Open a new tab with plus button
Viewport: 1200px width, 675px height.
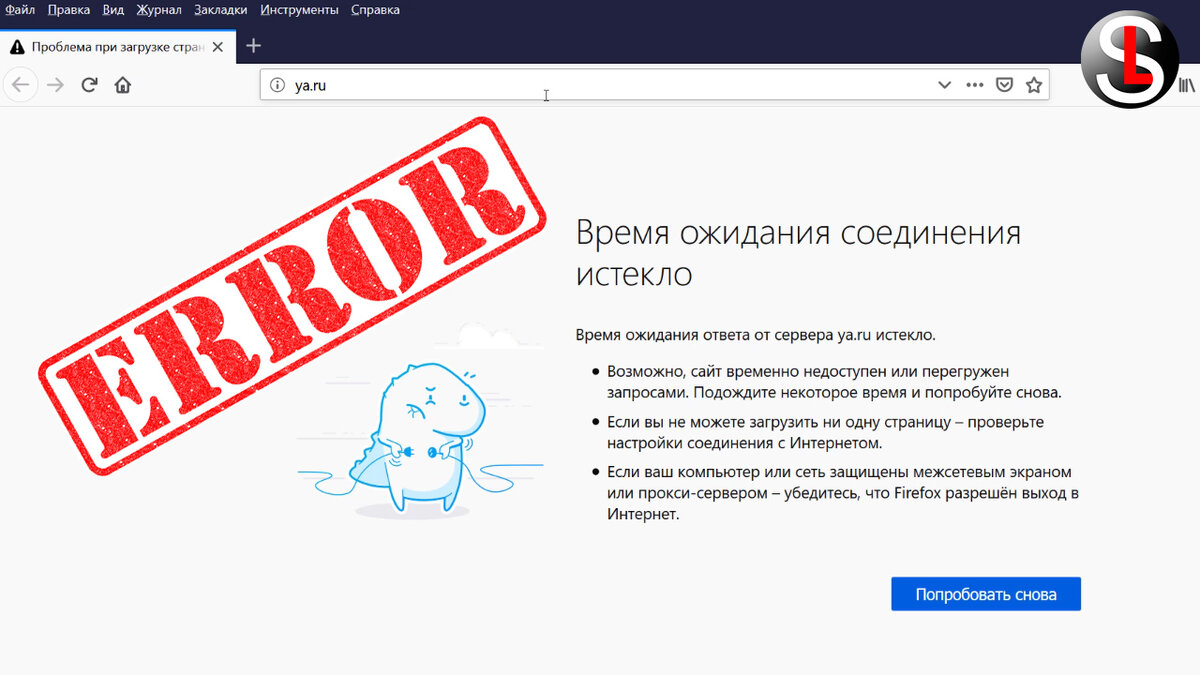pyautogui.click(x=254, y=46)
